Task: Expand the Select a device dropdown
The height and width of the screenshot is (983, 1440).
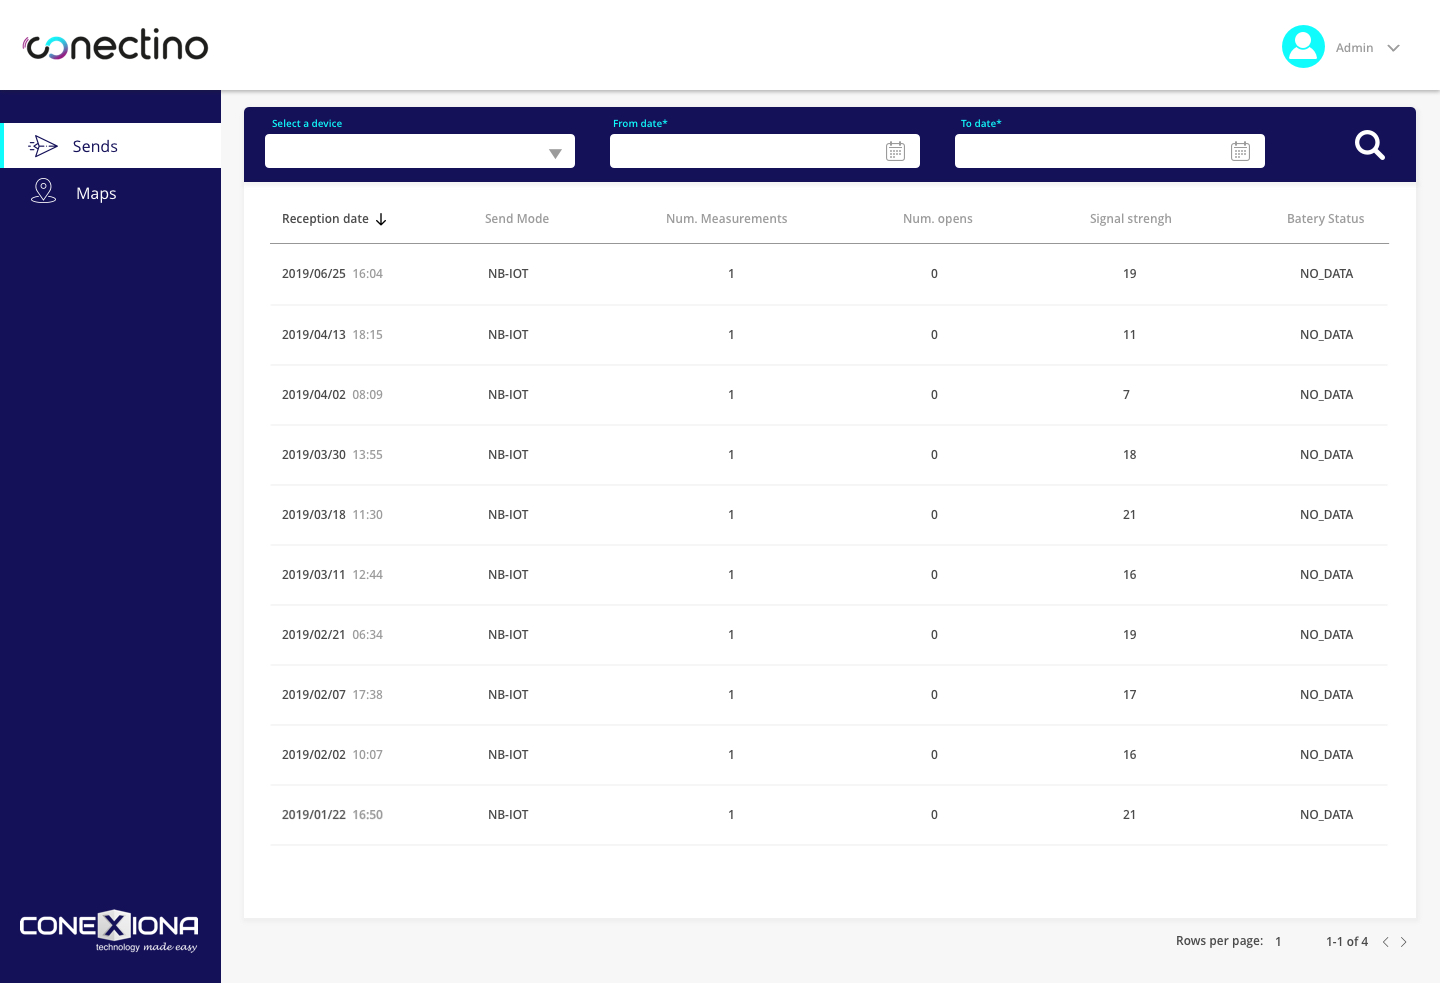Action: 555,153
